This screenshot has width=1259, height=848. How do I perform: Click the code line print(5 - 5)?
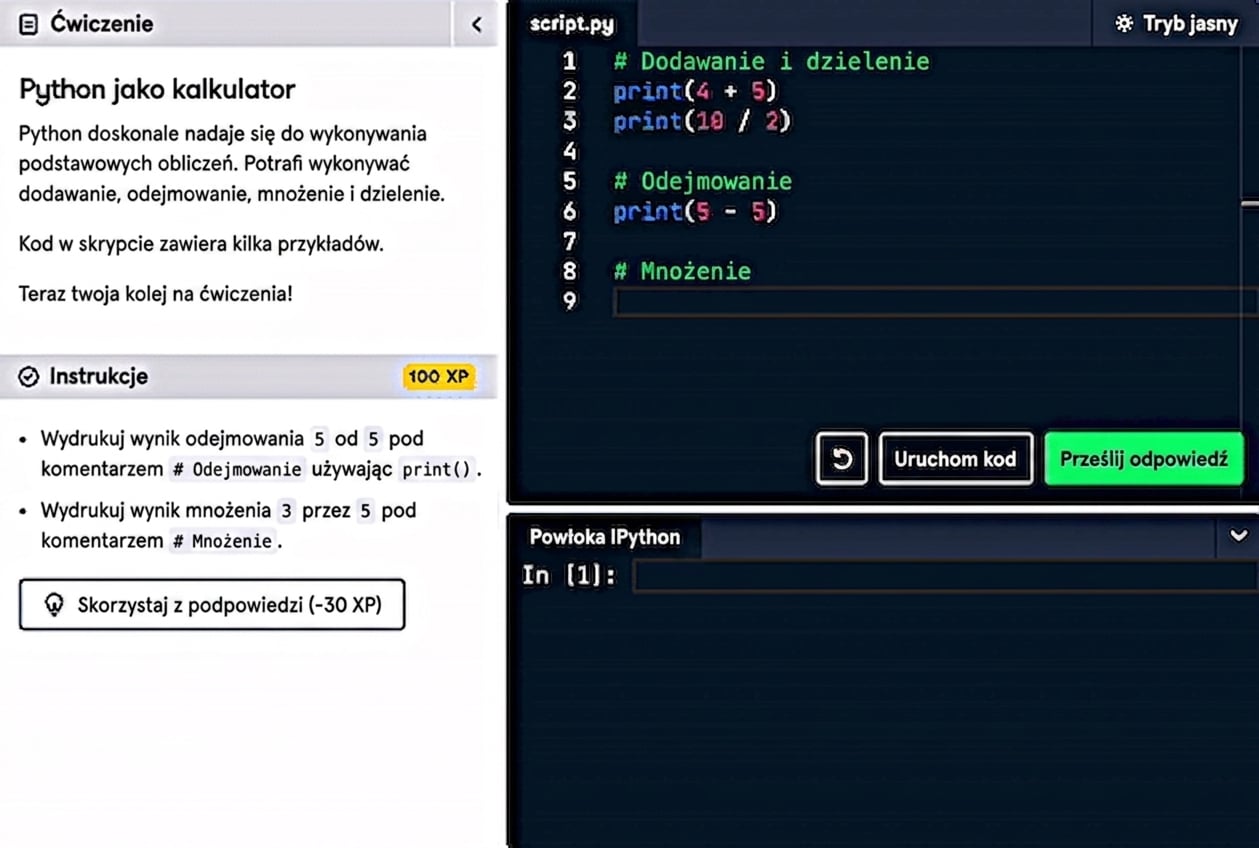click(695, 211)
